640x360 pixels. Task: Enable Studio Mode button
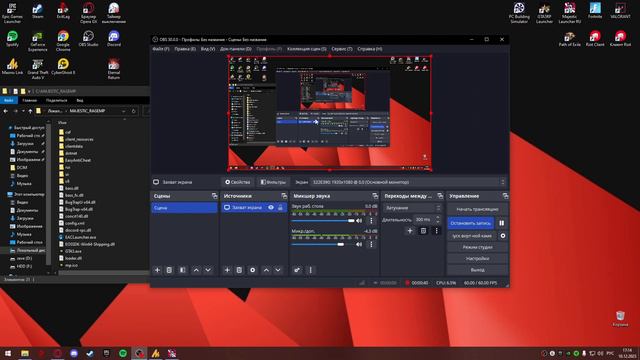click(477, 247)
